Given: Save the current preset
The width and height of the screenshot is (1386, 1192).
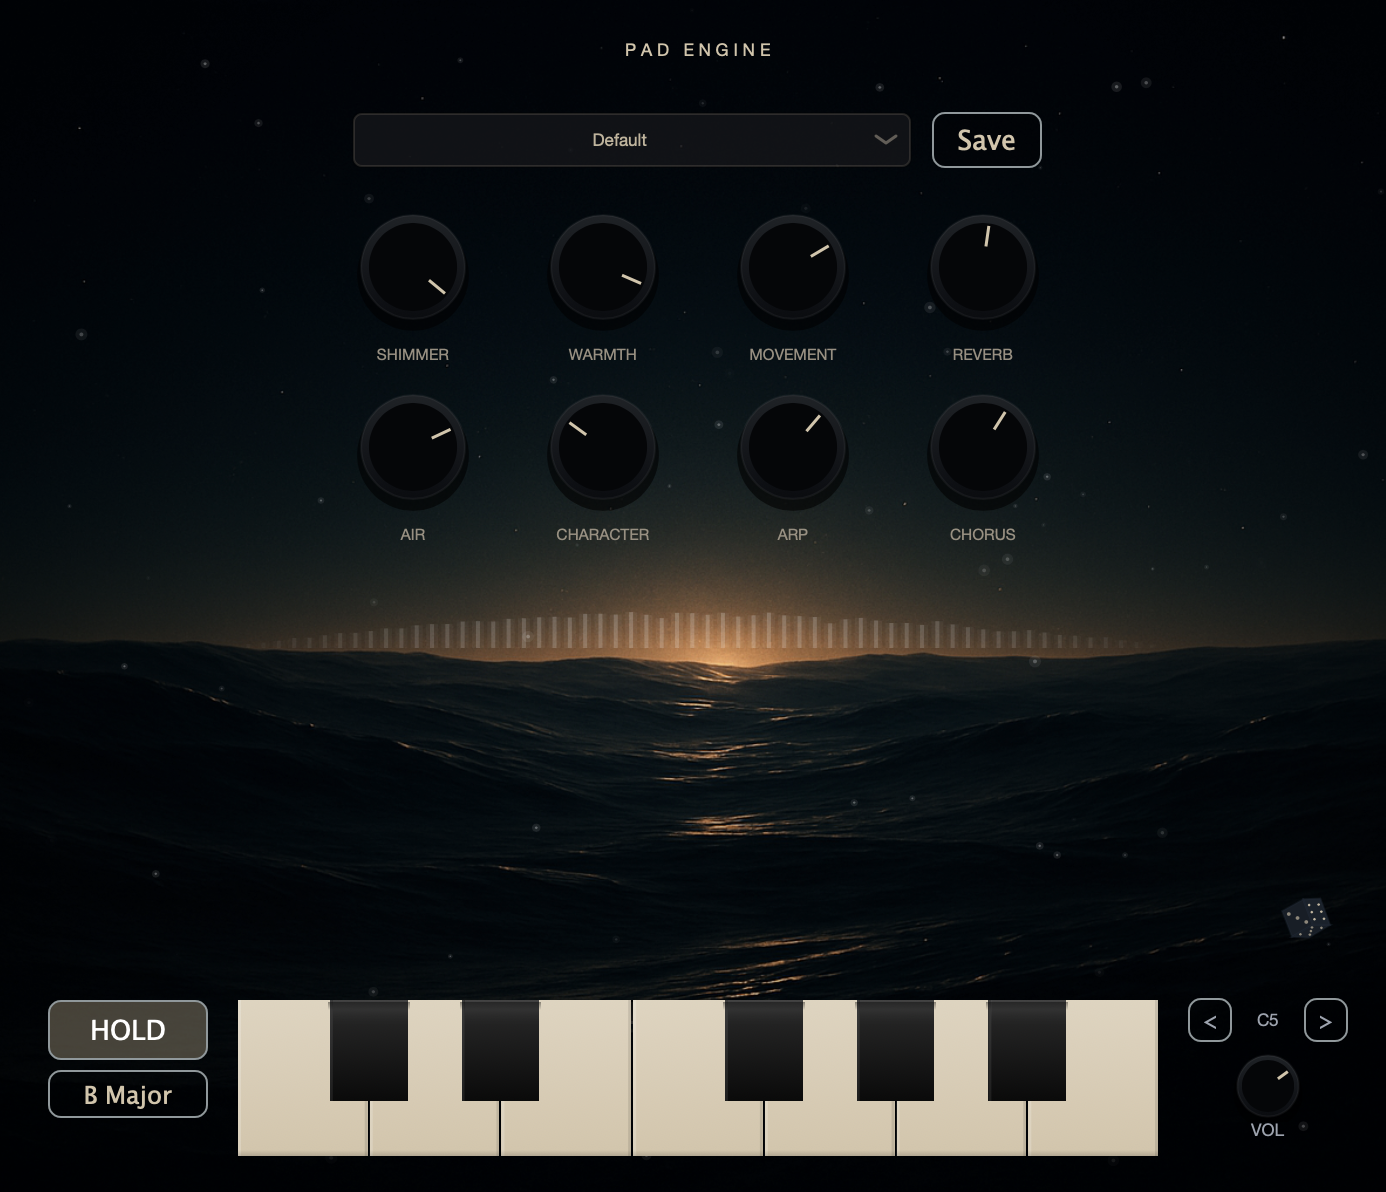Looking at the screenshot, I should [986, 140].
